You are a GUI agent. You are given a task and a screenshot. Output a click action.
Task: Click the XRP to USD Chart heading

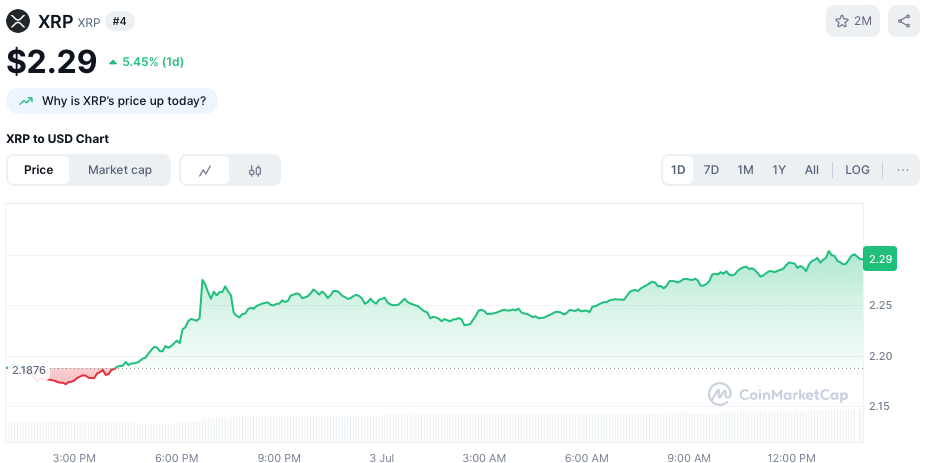coord(58,139)
